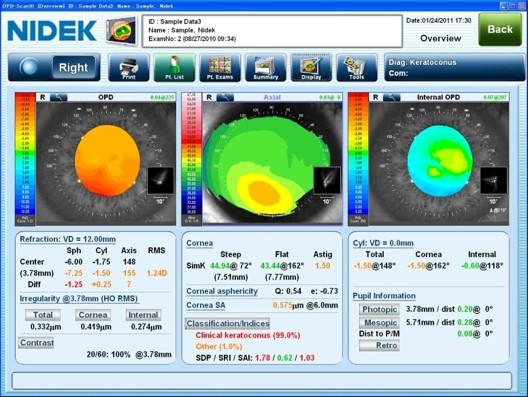528x397 pixels.
Task: Select the Mesopic pupil button
Action: click(379, 323)
